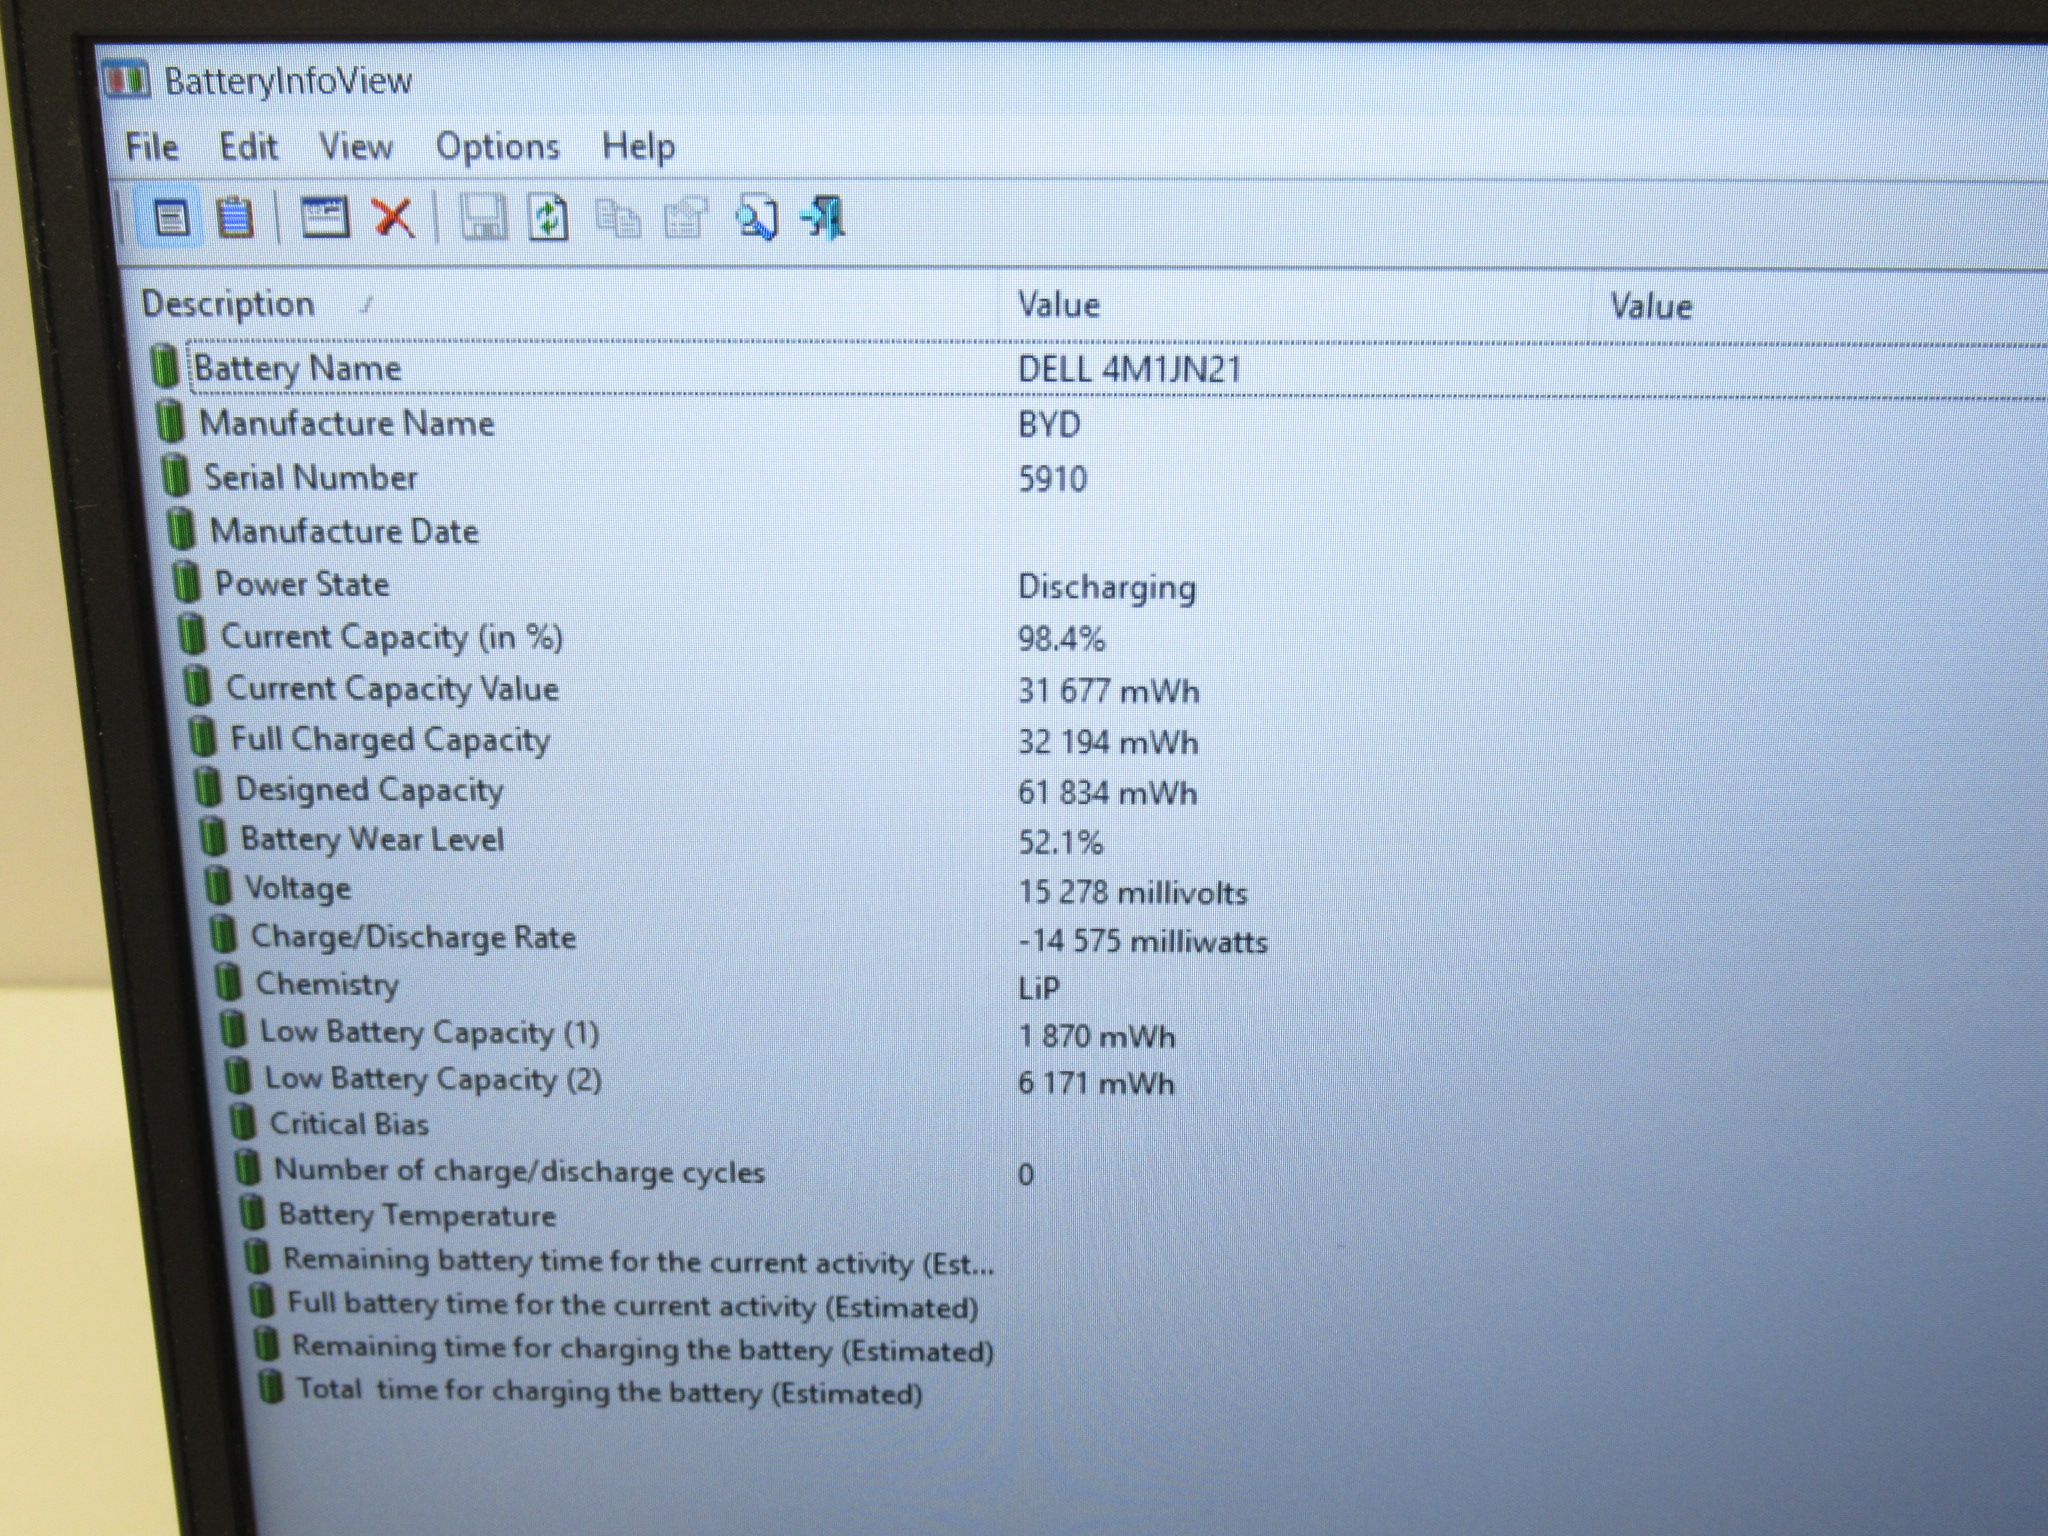Click the red X clear log icon

[x=393, y=217]
